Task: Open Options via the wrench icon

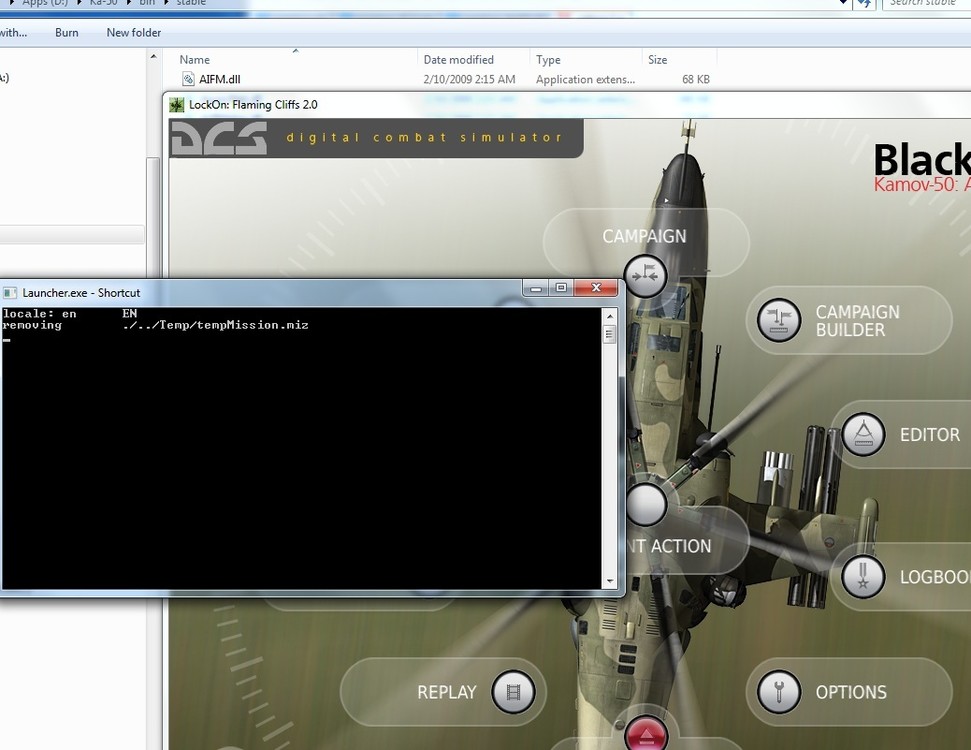Action: [x=778, y=691]
